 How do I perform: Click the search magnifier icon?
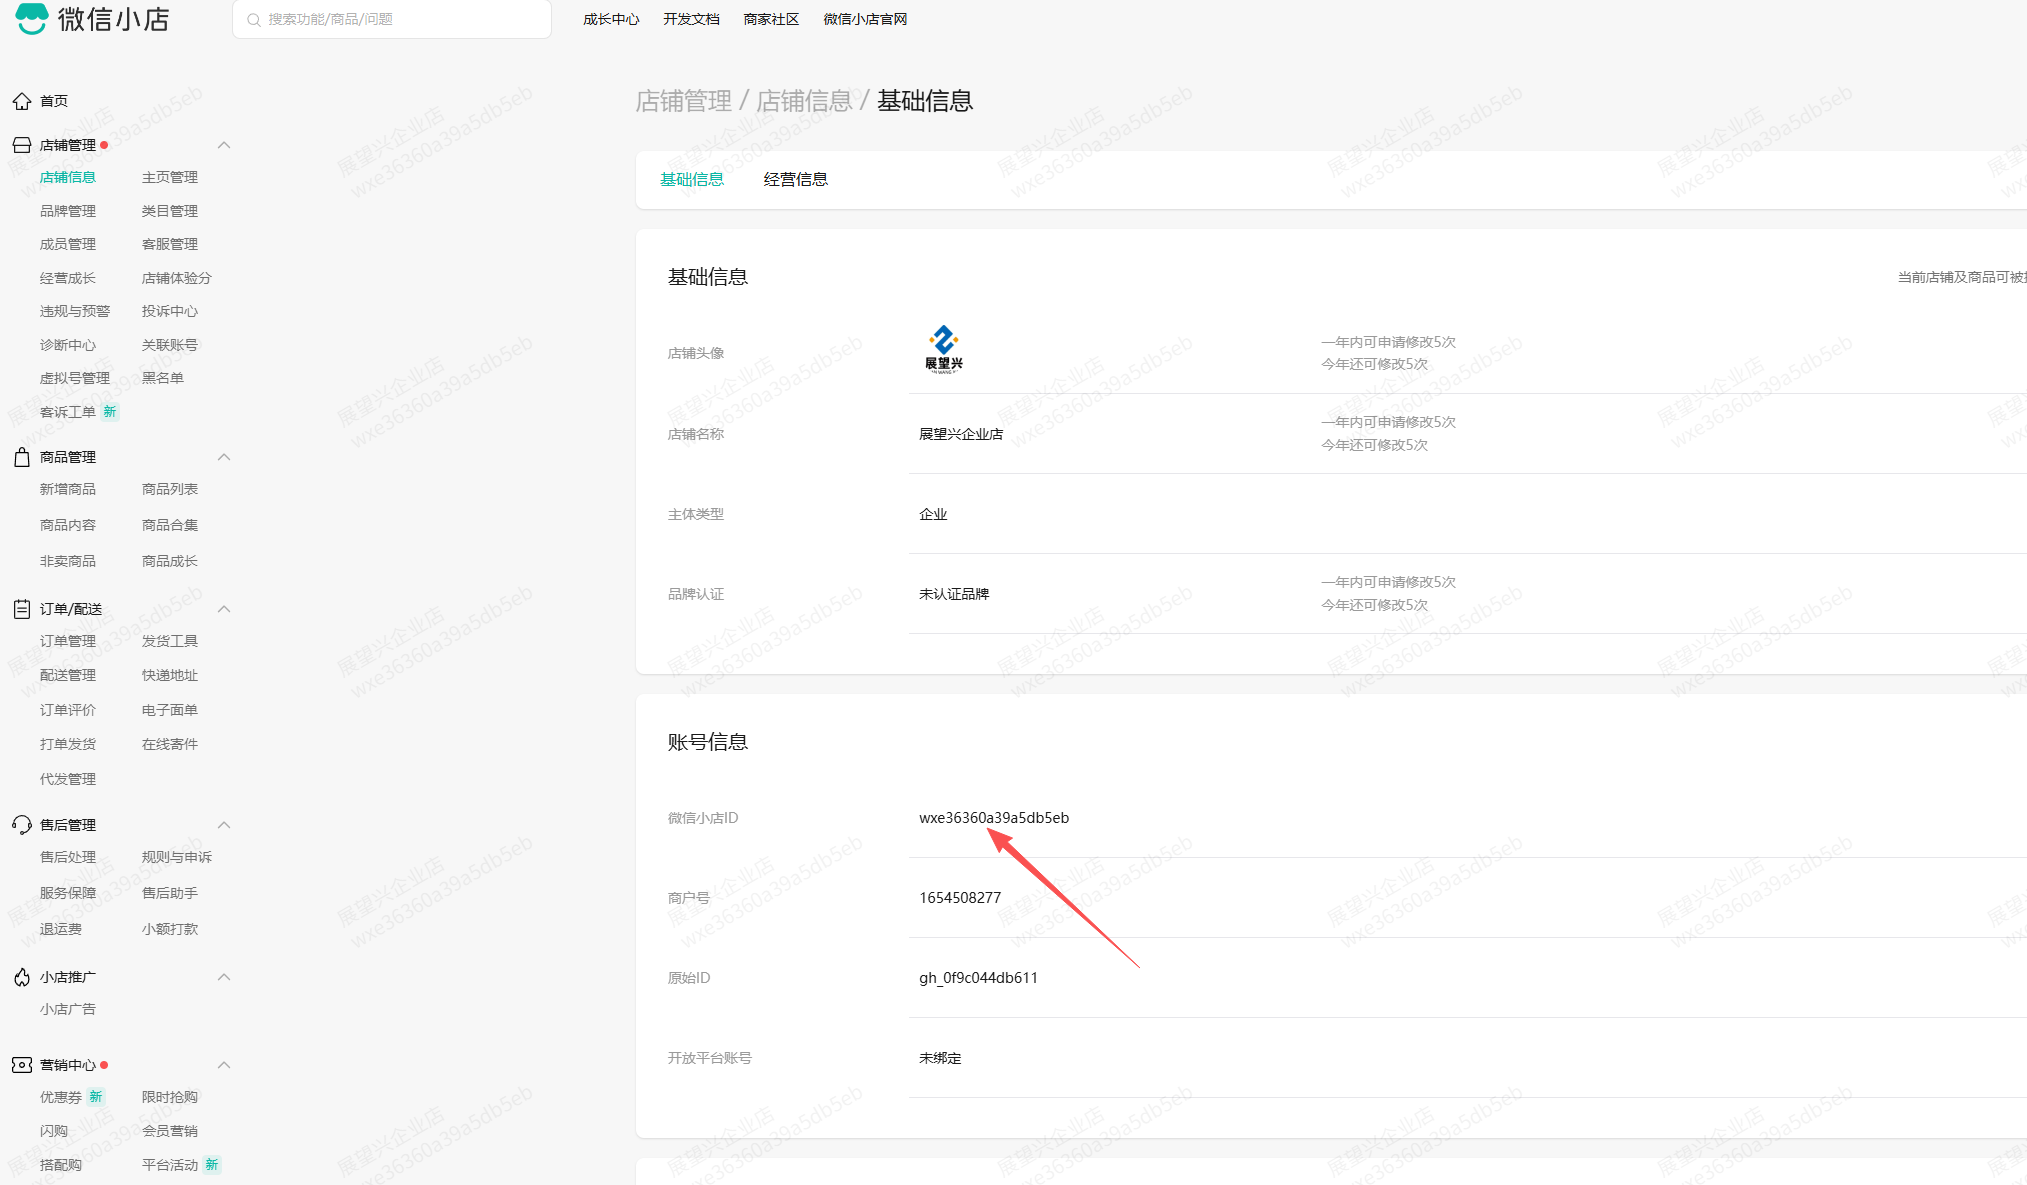tap(254, 20)
